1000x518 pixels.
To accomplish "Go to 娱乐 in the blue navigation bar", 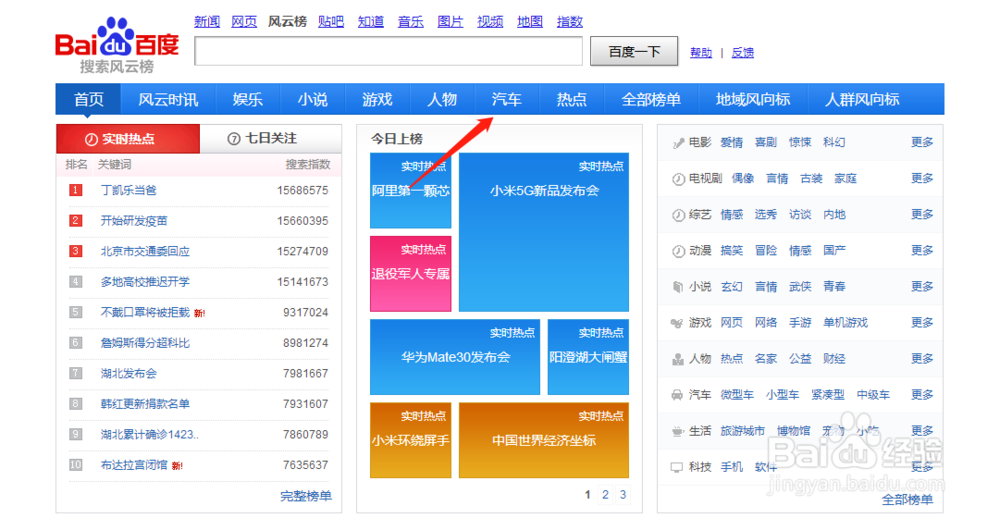I will [247, 100].
